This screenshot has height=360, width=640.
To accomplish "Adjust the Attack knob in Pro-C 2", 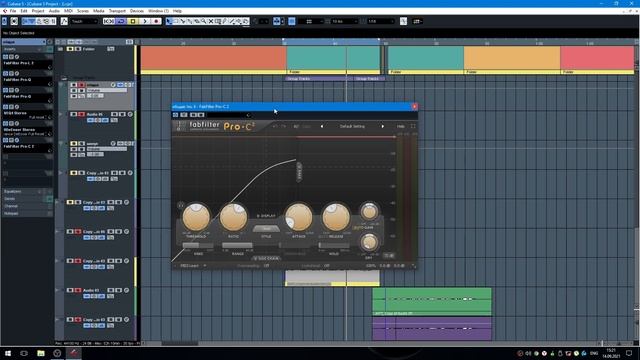I will pyautogui.click(x=298, y=217).
